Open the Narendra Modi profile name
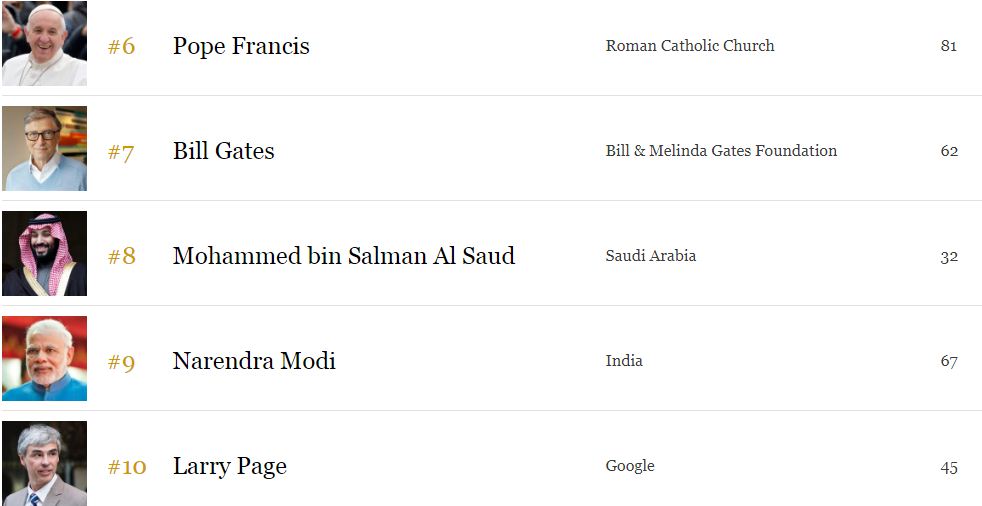Screen dimensions: 982x506 (254, 361)
